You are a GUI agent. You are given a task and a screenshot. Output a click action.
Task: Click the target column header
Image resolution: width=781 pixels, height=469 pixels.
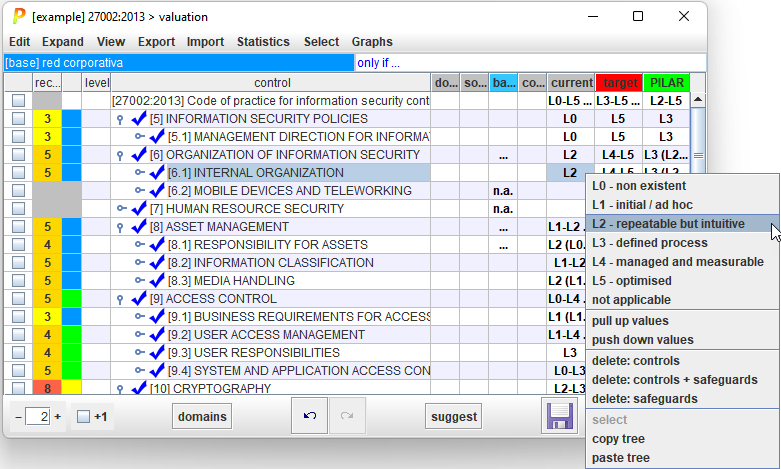click(x=619, y=83)
